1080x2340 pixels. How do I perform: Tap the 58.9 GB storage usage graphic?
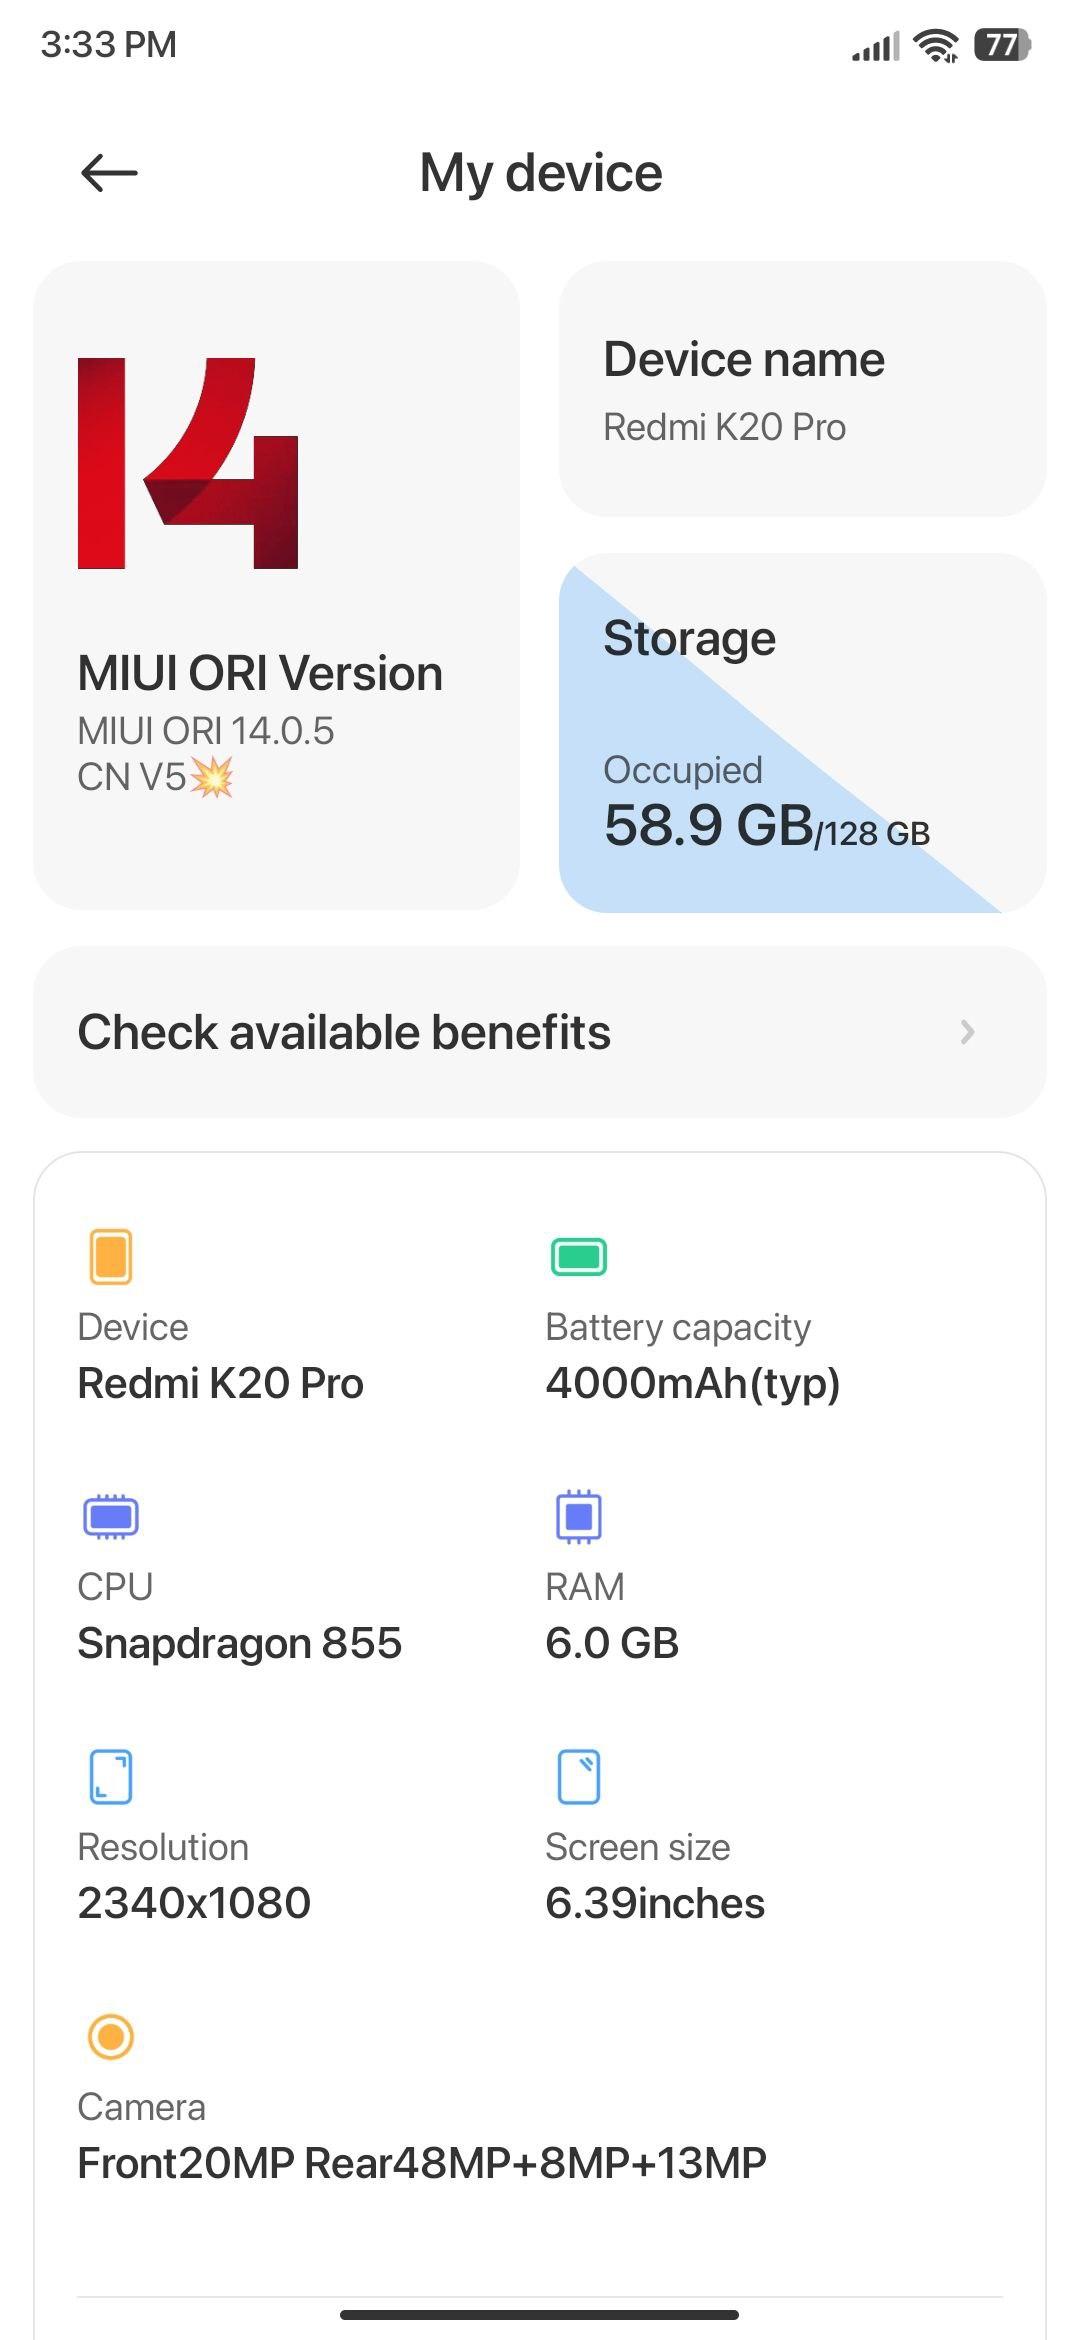point(767,827)
